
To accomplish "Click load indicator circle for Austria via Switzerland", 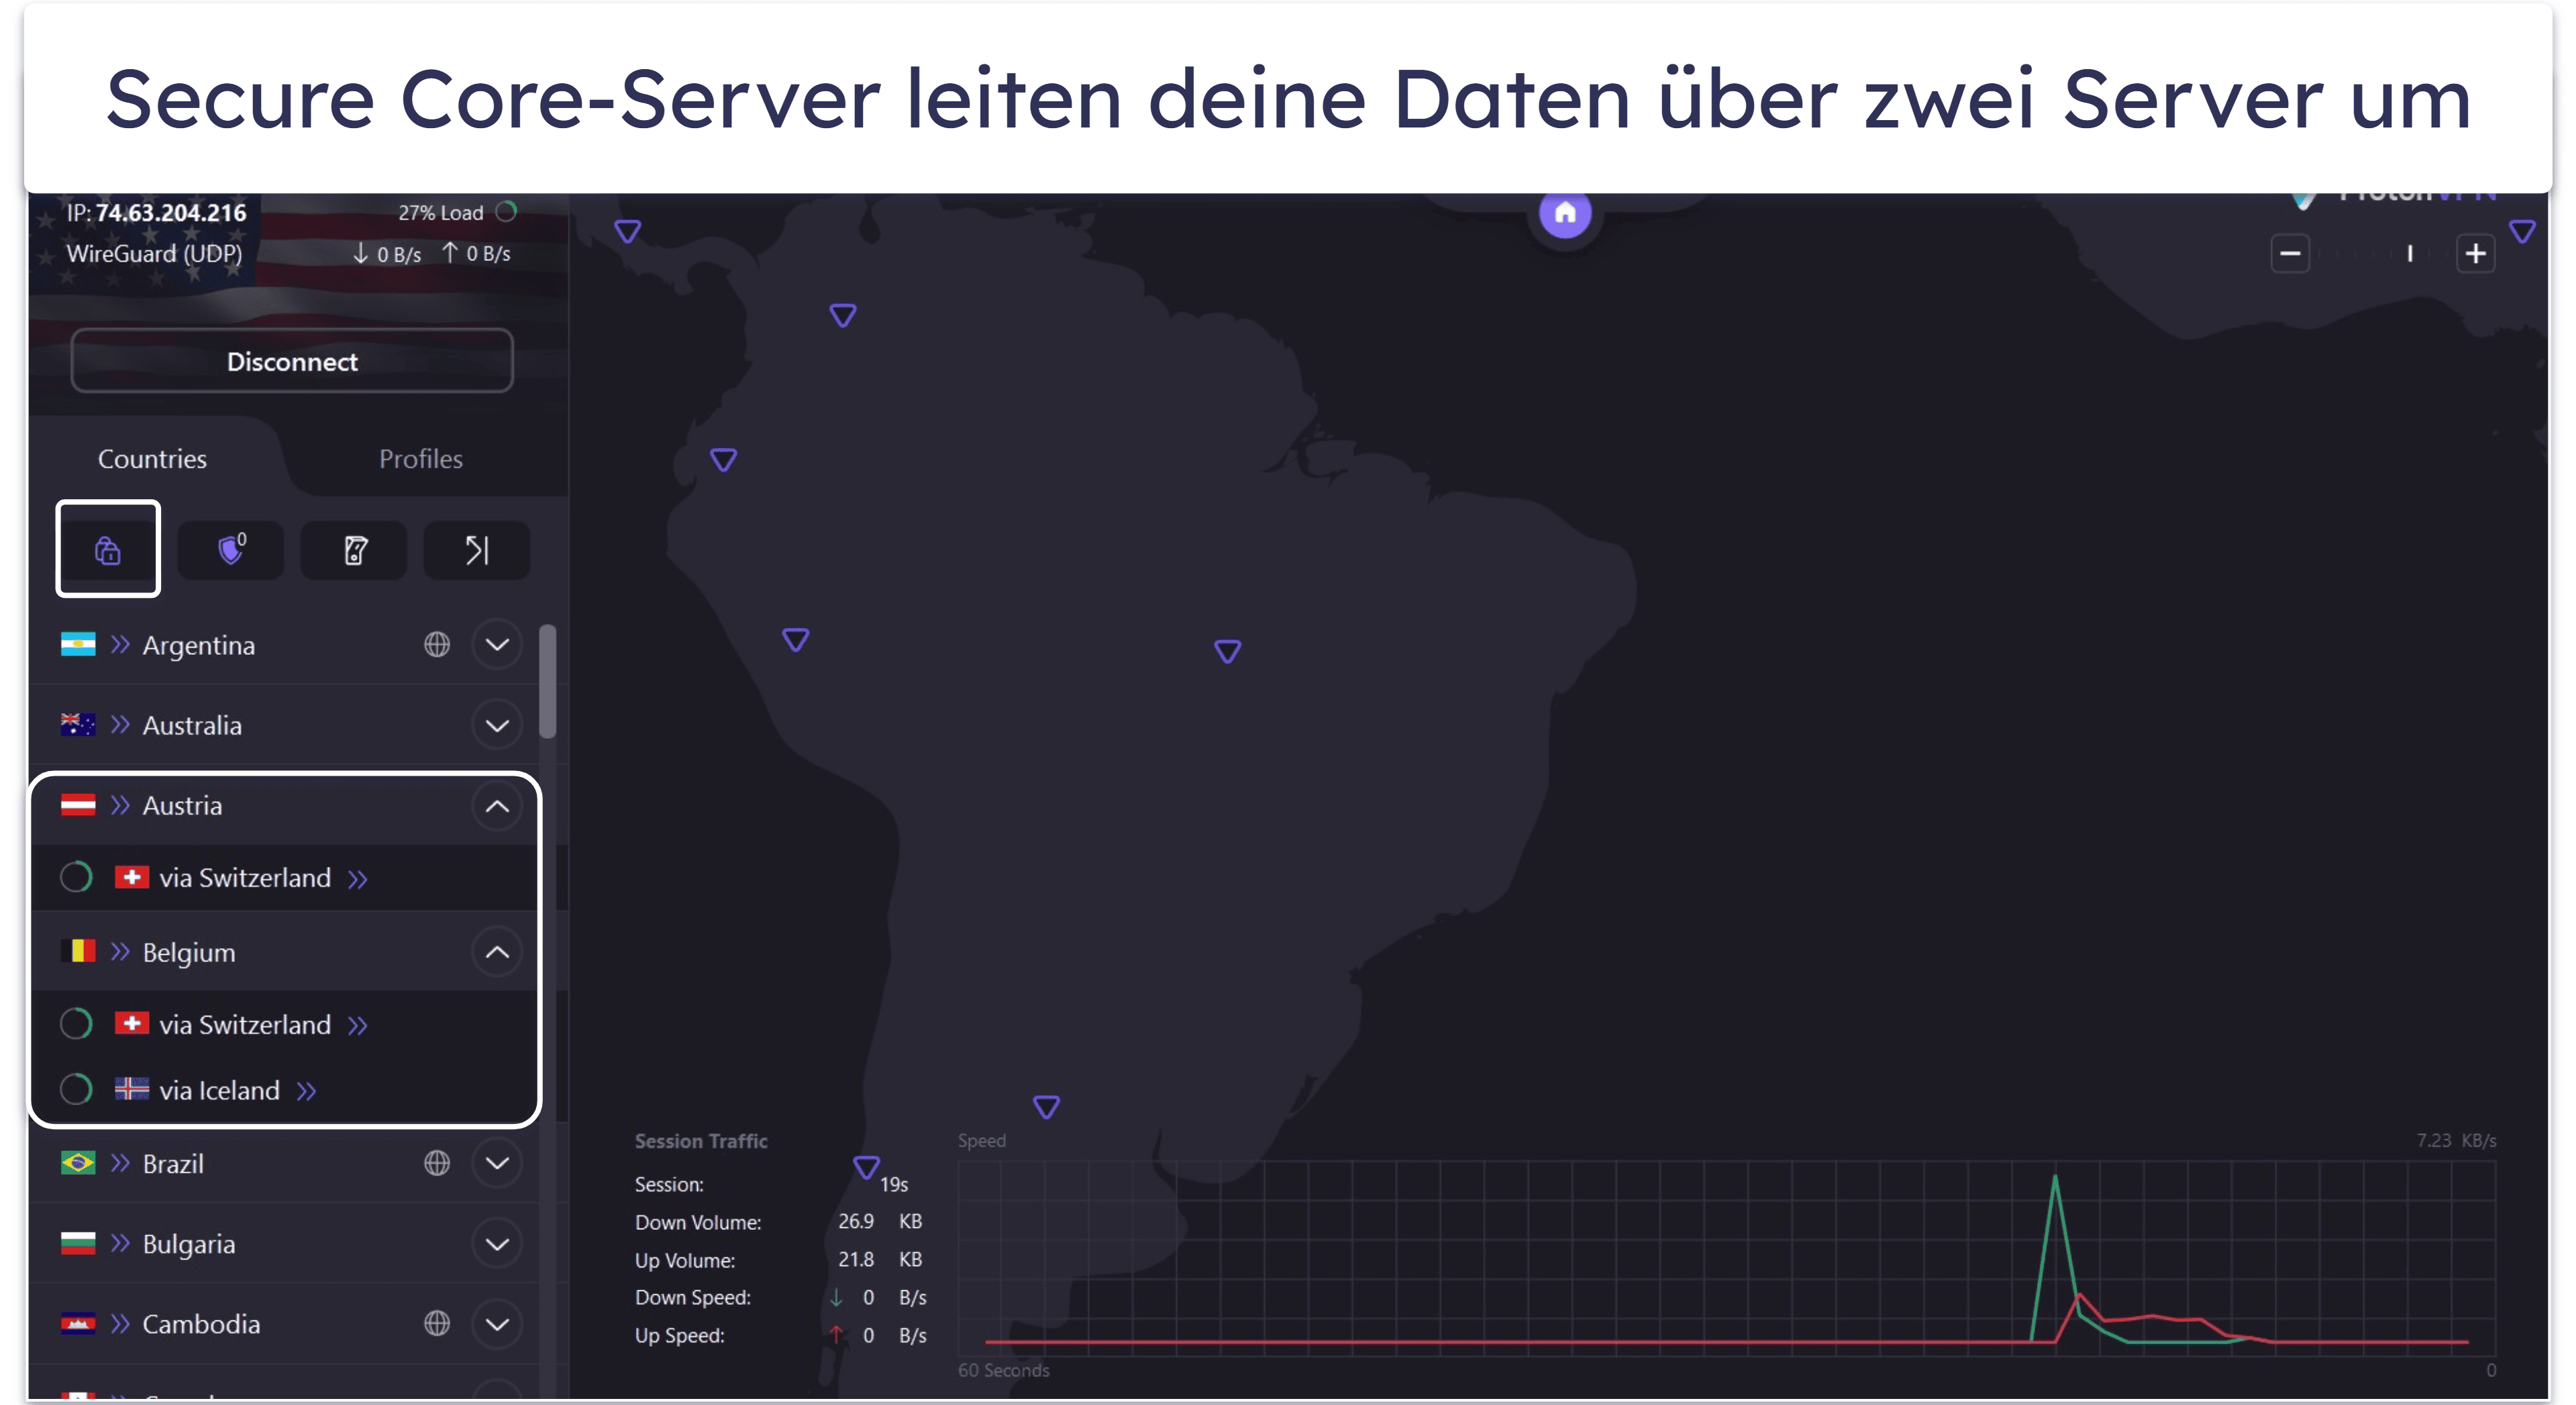I will [76, 877].
